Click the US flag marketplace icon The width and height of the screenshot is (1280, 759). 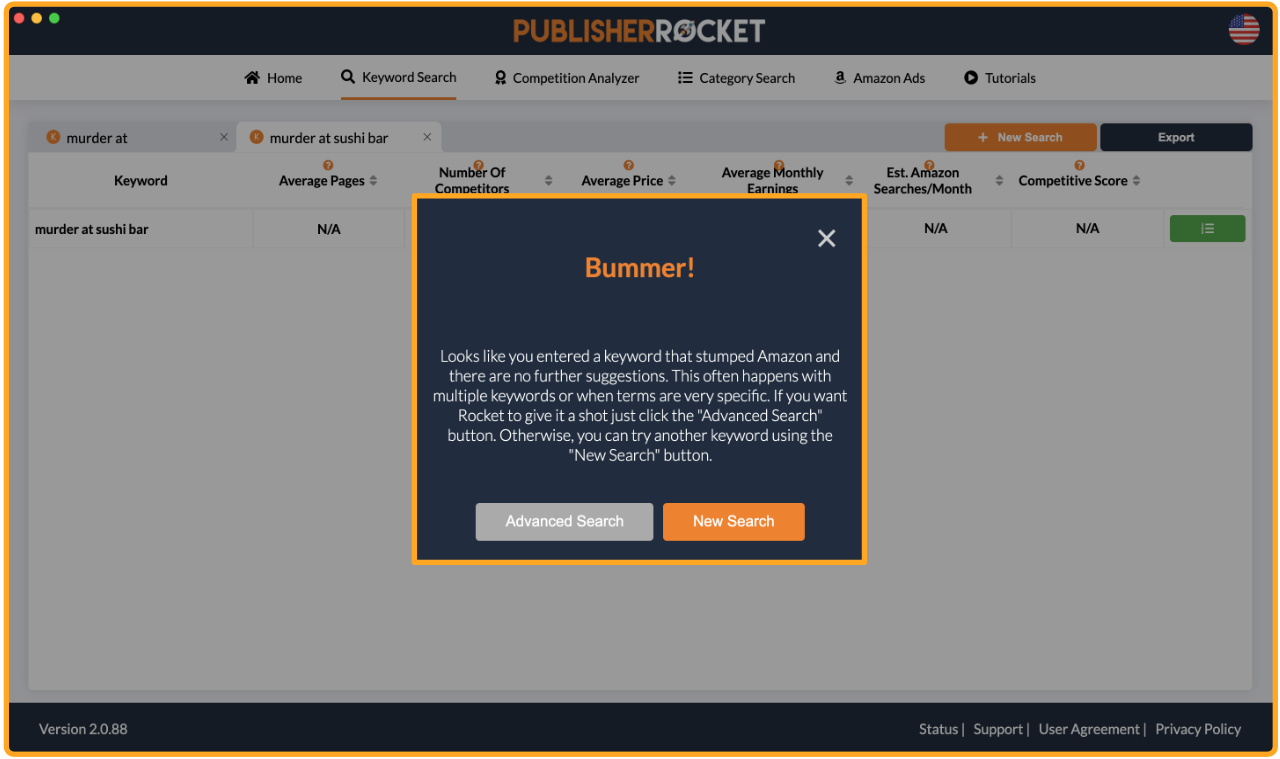(1244, 30)
